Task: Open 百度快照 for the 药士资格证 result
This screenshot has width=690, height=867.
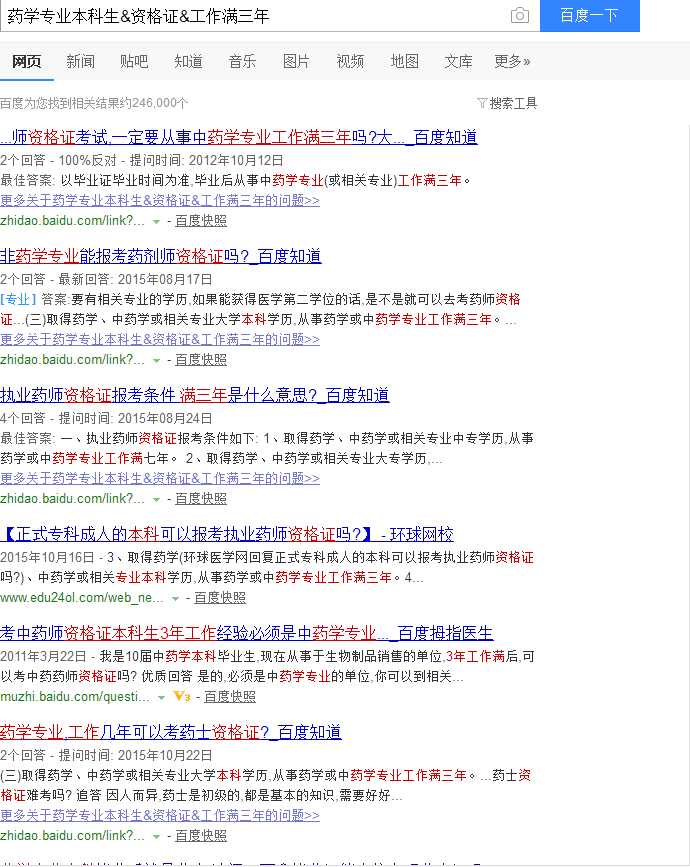Action: [x=201, y=835]
